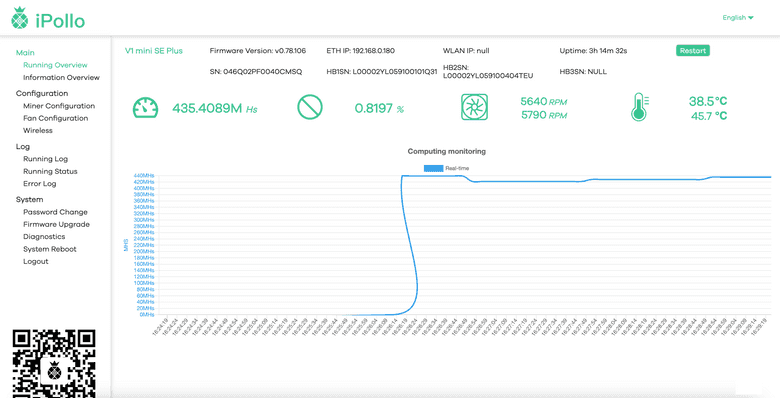This screenshot has width=780, height=398.
Task: Open the Diagnostics page
Action: tap(44, 237)
